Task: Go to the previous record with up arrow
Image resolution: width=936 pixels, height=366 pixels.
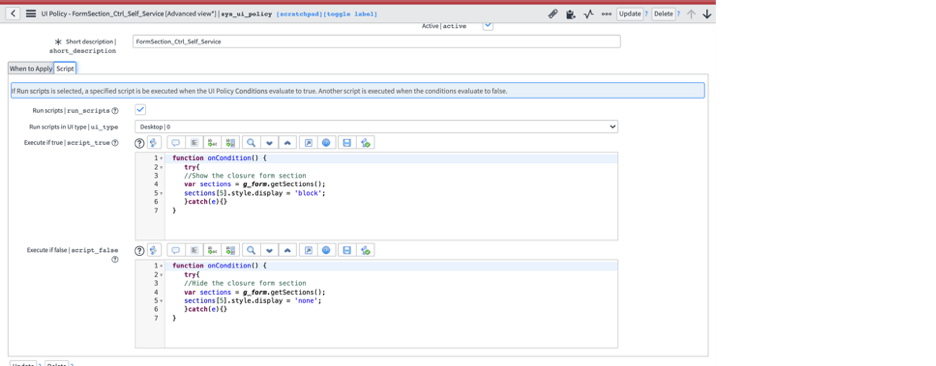Action: click(691, 14)
